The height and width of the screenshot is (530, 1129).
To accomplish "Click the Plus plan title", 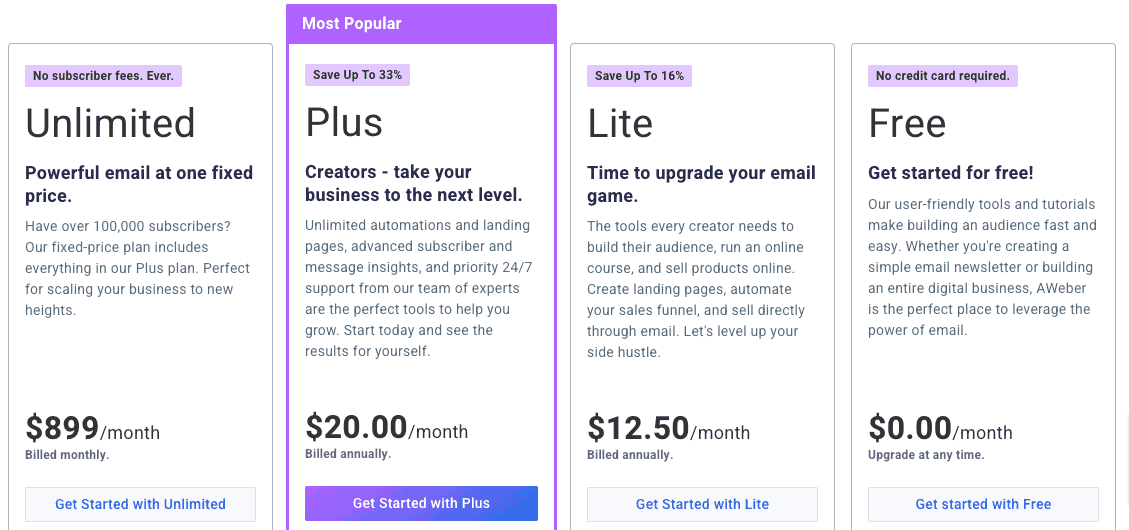I will (344, 122).
